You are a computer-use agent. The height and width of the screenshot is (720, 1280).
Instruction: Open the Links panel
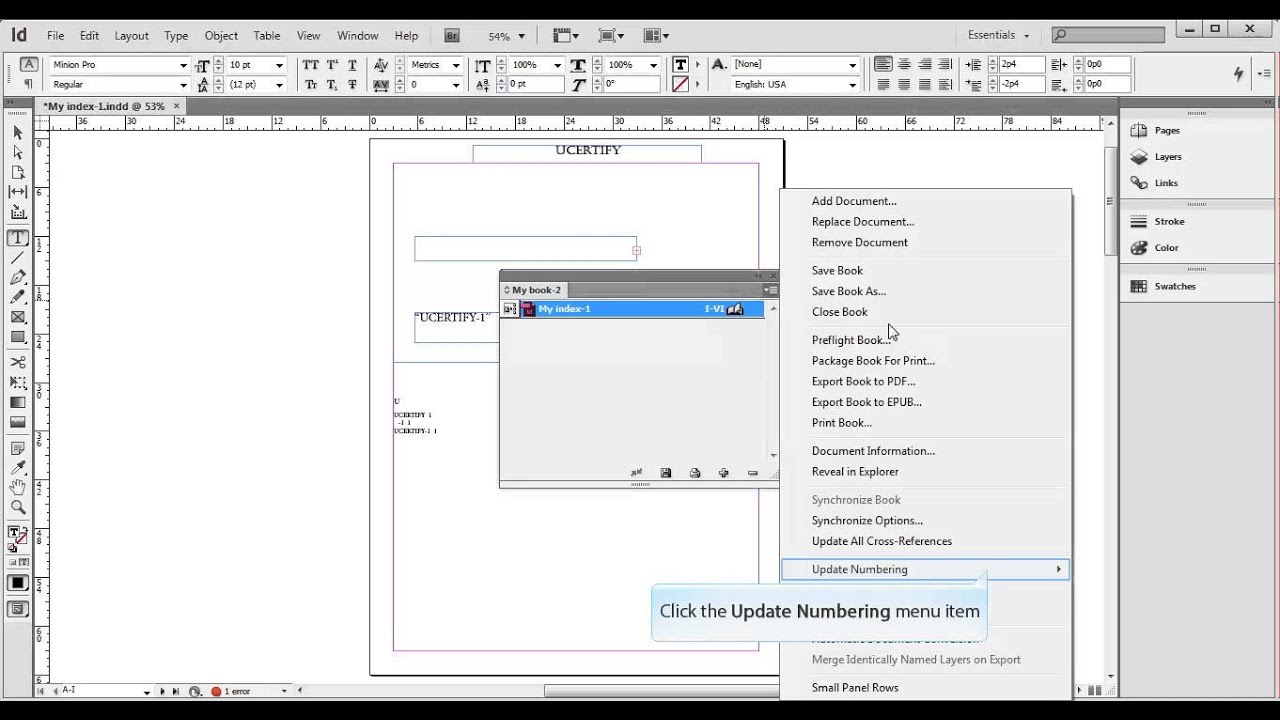[1165, 183]
